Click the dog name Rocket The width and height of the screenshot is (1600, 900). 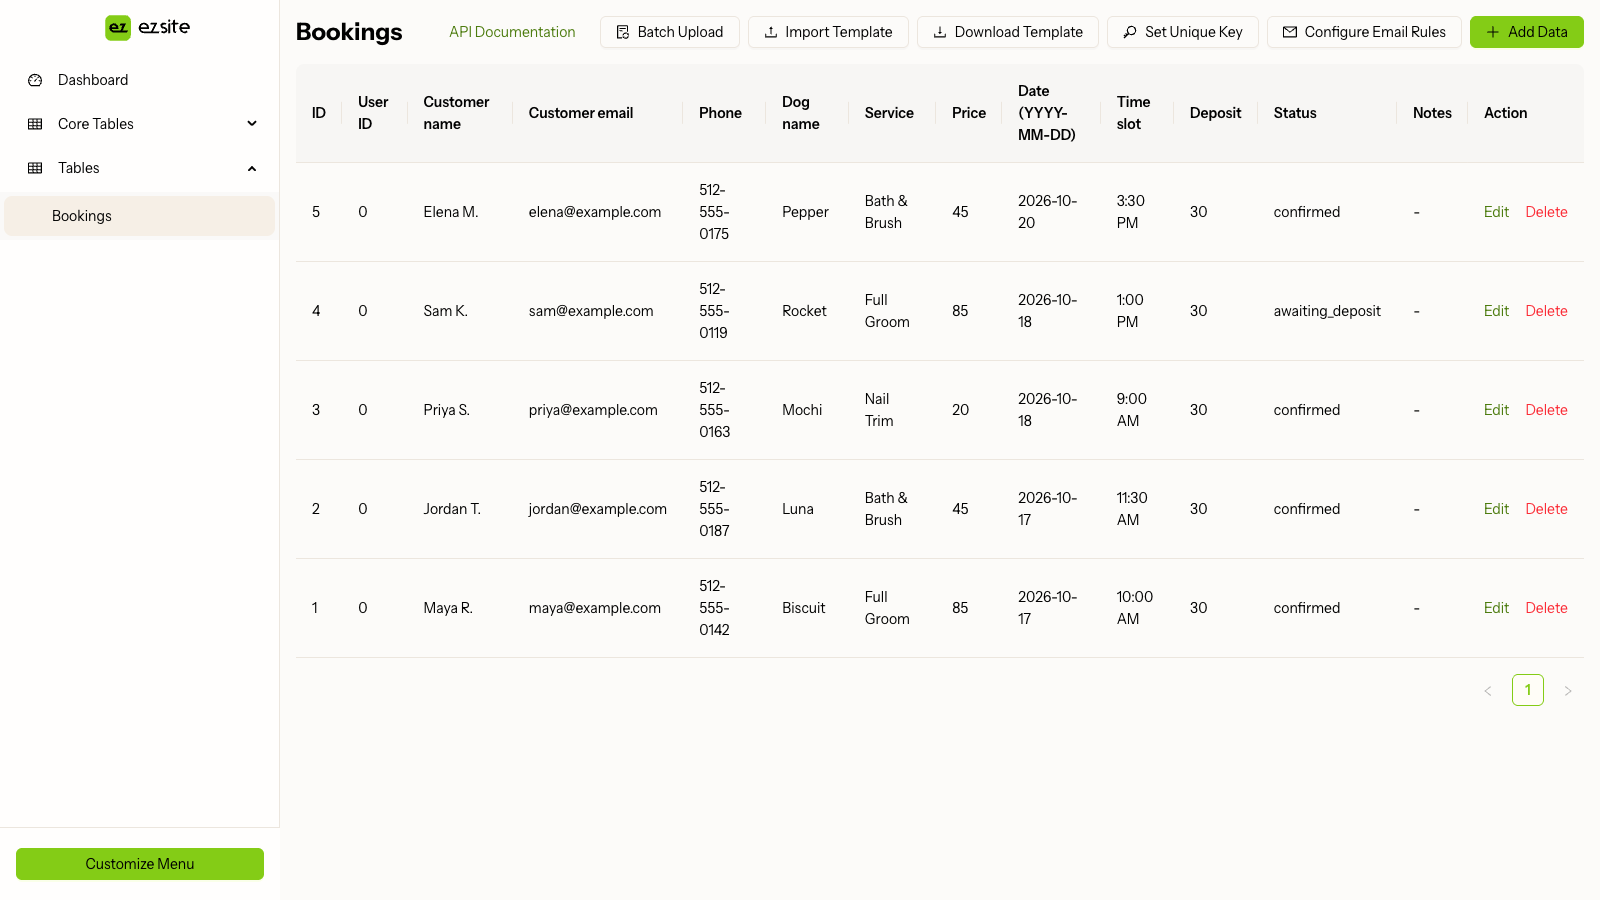(804, 311)
